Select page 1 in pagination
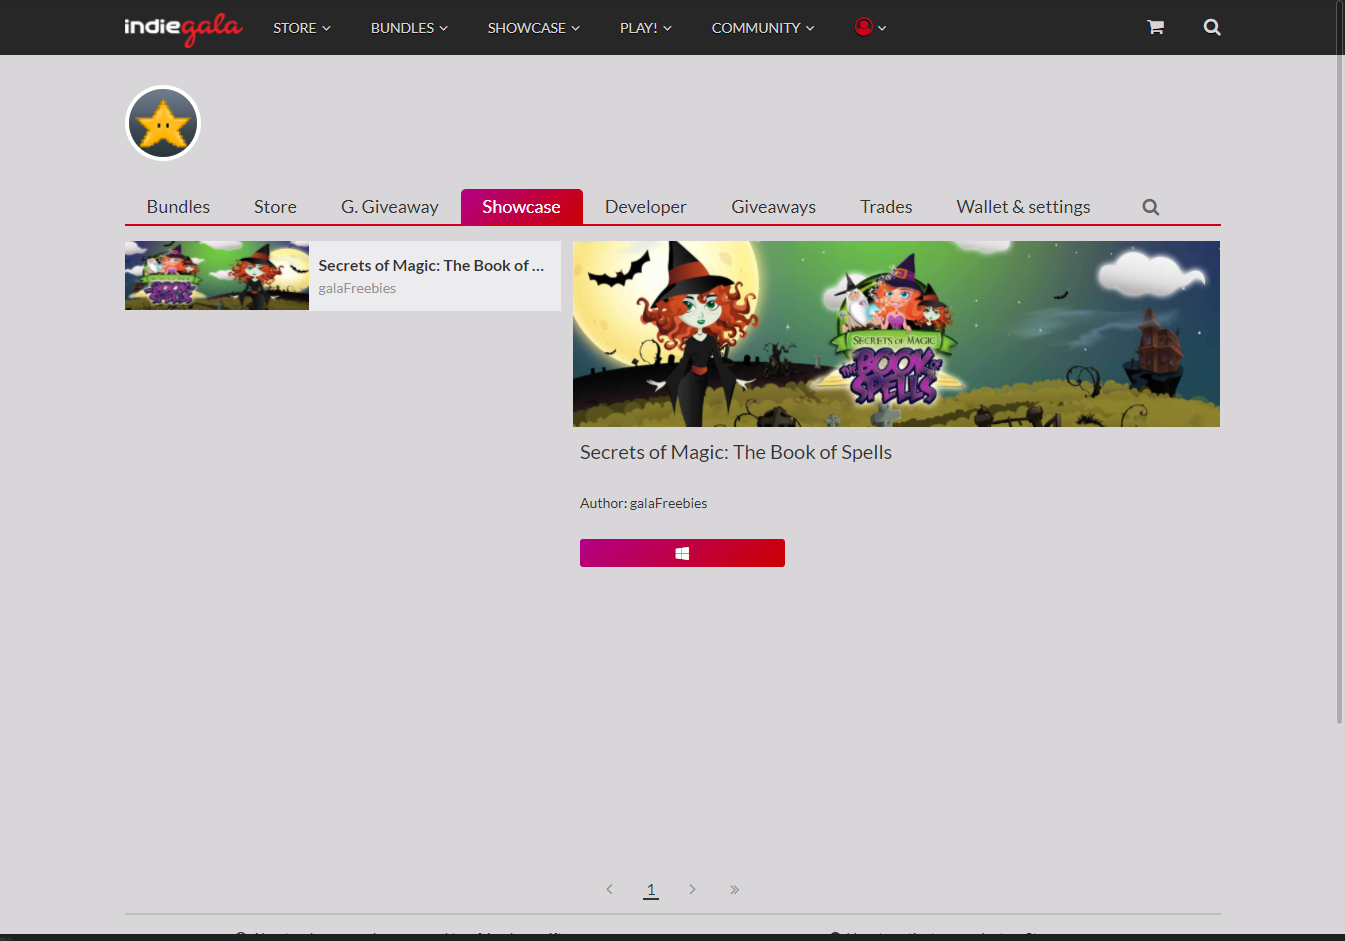This screenshot has width=1345, height=941. pyautogui.click(x=651, y=889)
